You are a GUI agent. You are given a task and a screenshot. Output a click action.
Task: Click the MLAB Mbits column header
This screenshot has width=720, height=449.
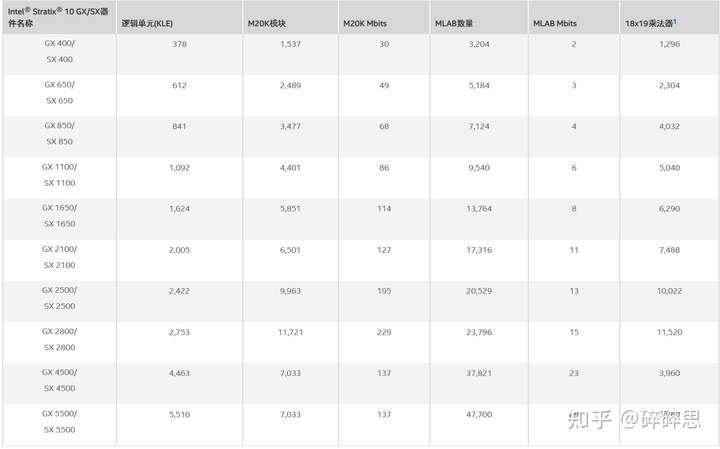click(555, 23)
